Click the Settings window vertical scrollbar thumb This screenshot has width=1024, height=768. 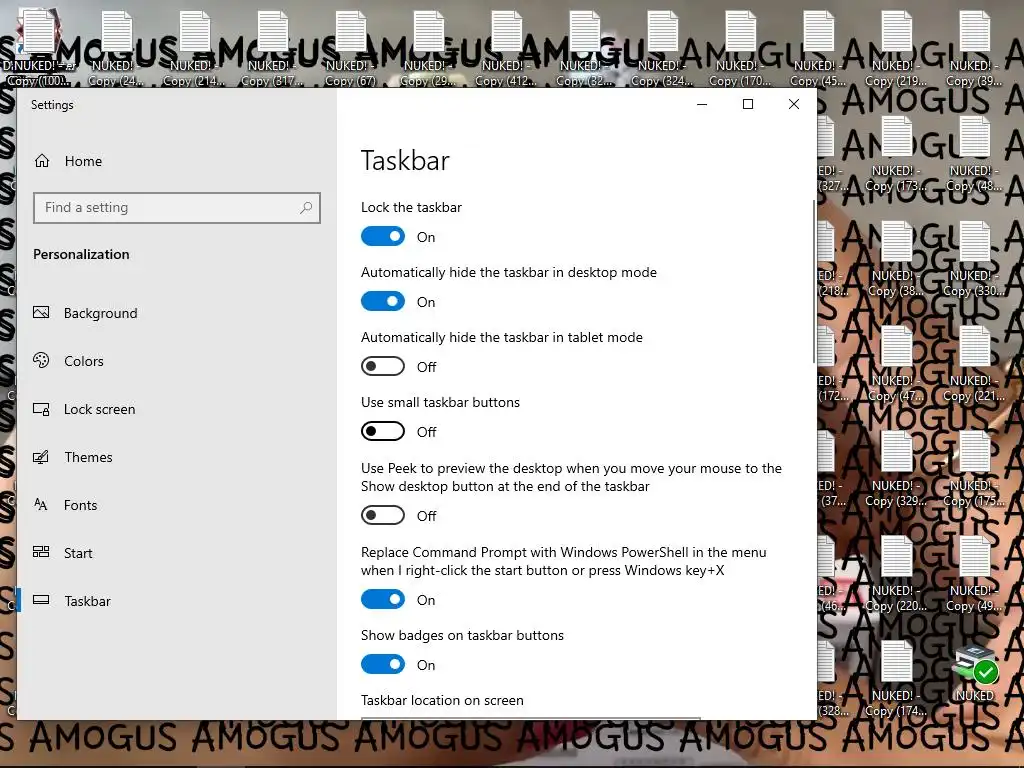click(814, 282)
